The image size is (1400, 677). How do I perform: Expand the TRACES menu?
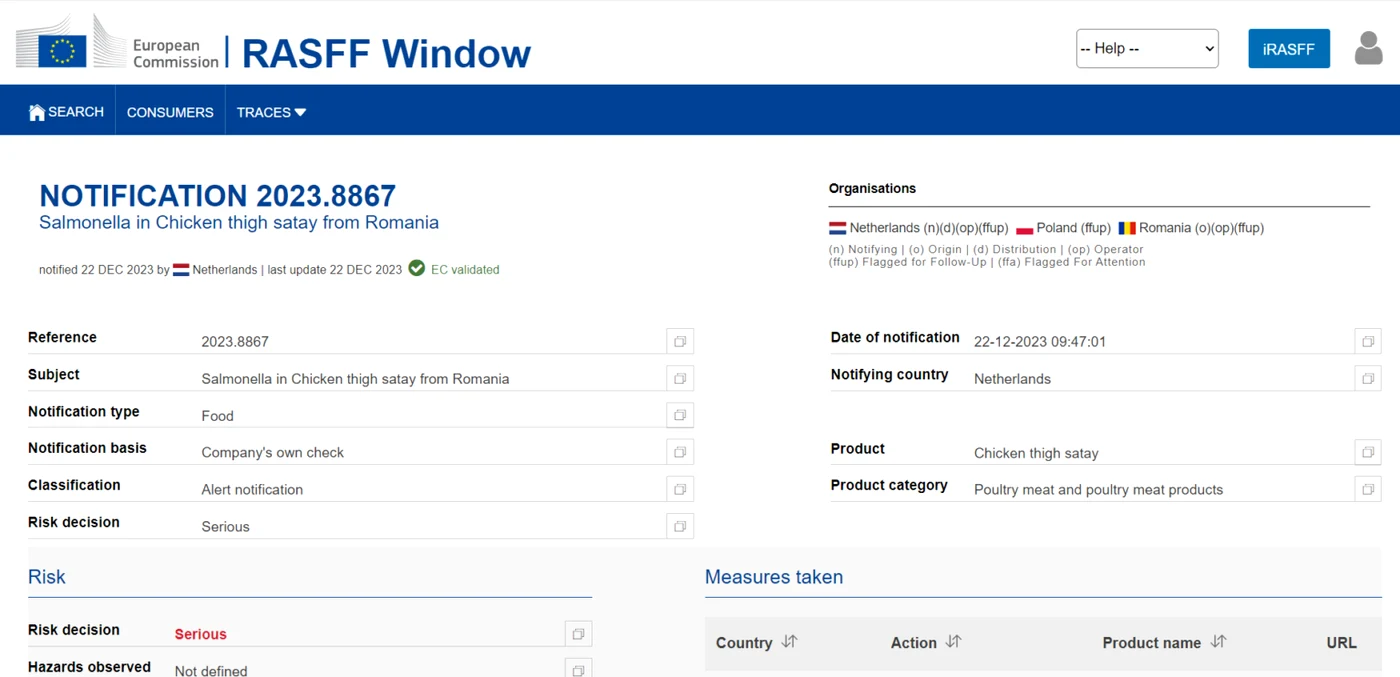click(x=271, y=112)
